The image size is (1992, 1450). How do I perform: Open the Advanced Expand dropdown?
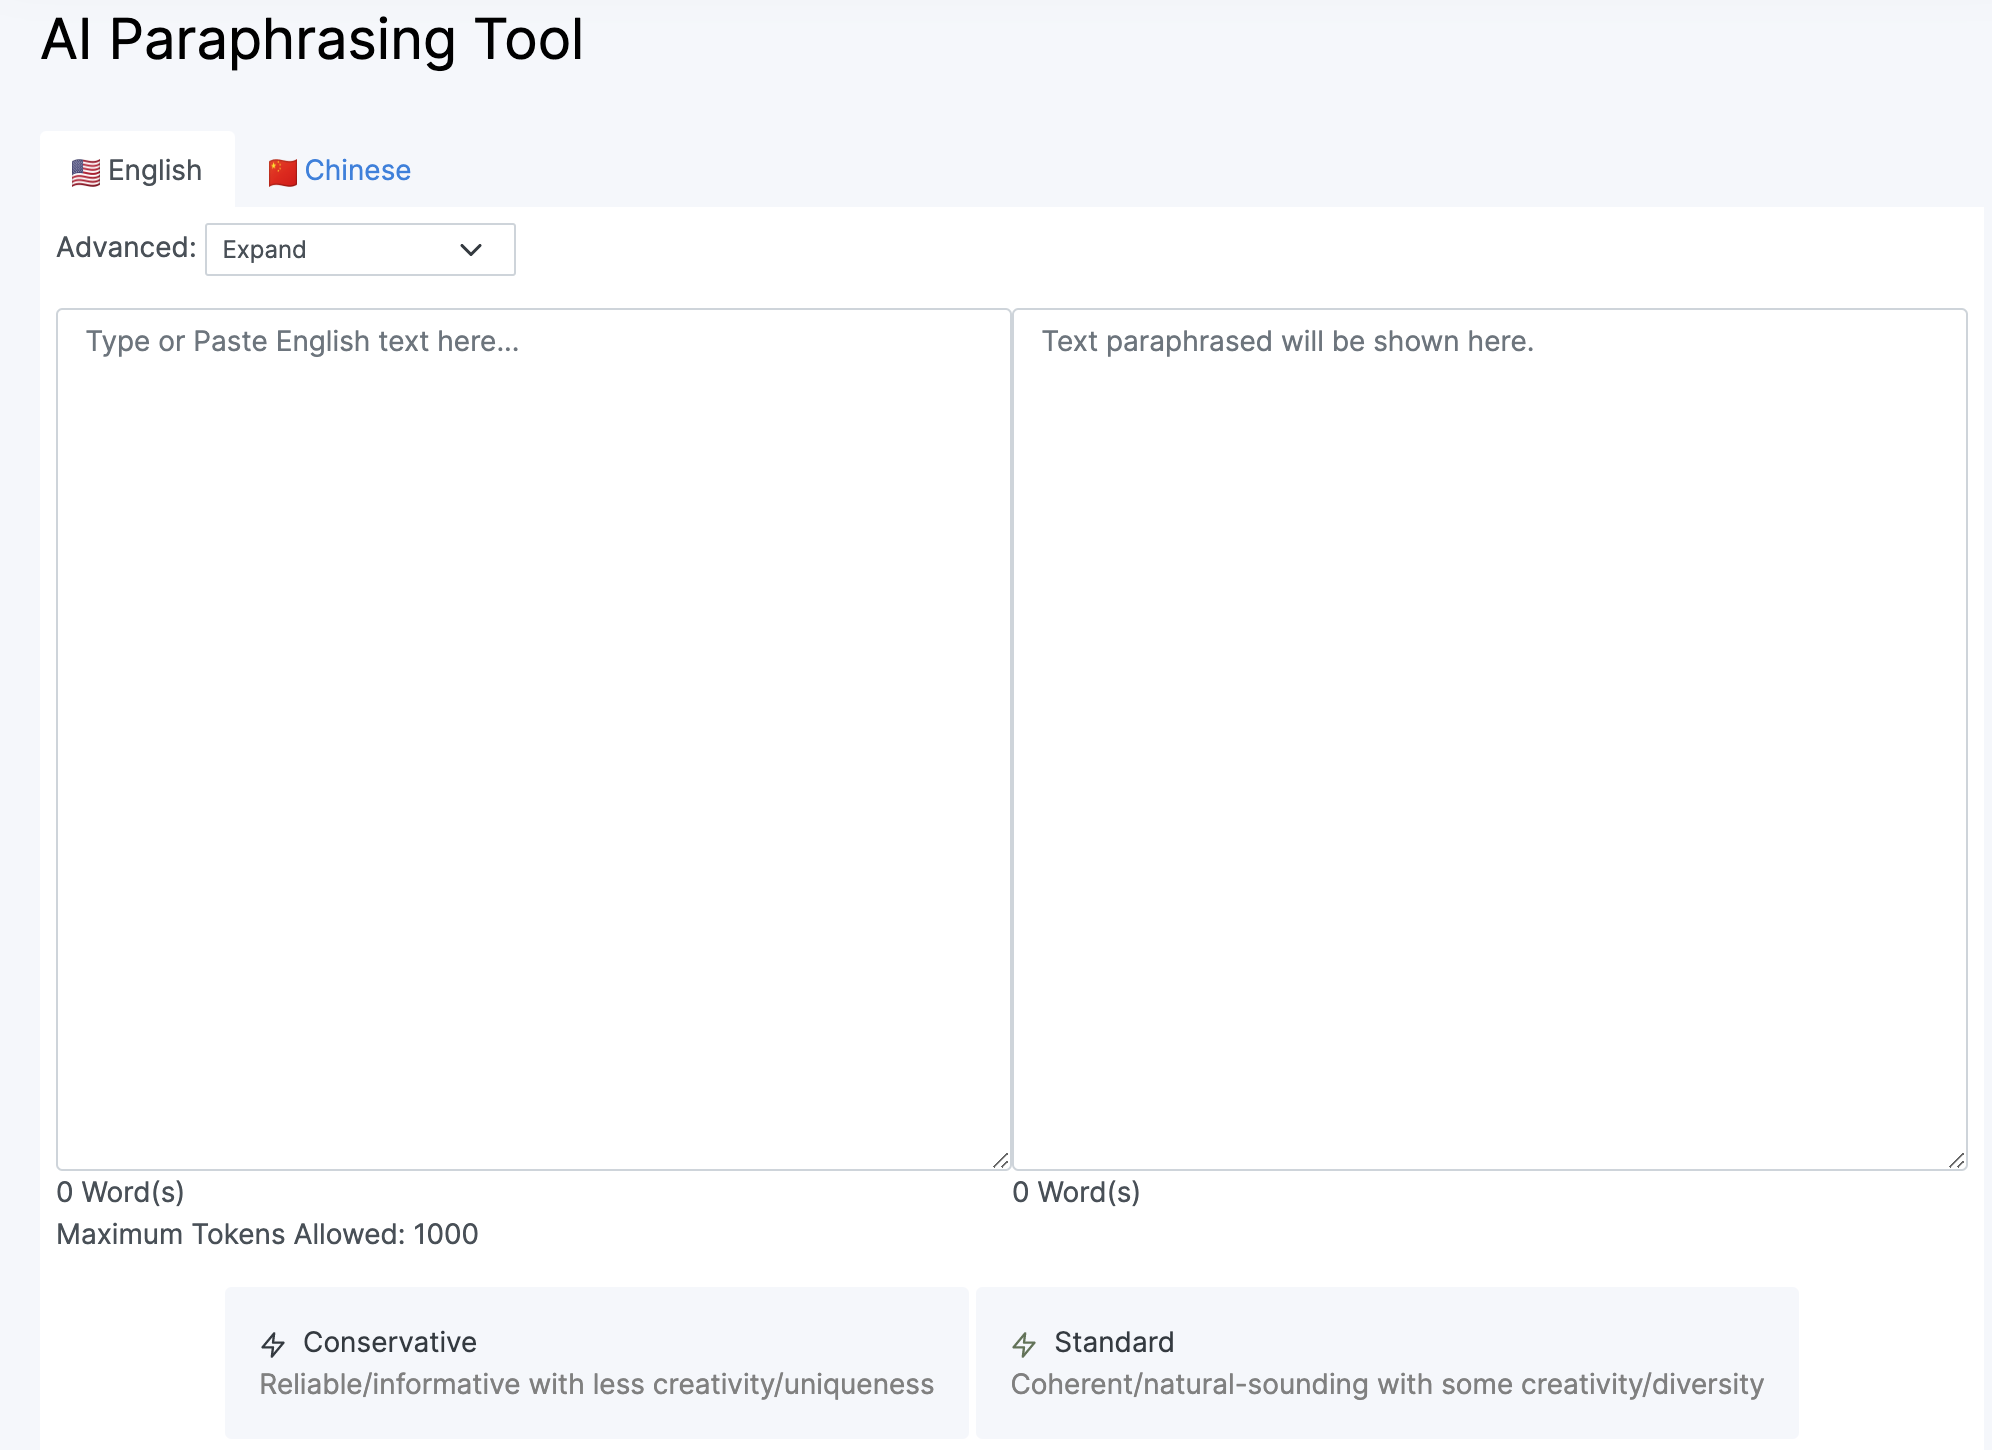click(360, 249)
